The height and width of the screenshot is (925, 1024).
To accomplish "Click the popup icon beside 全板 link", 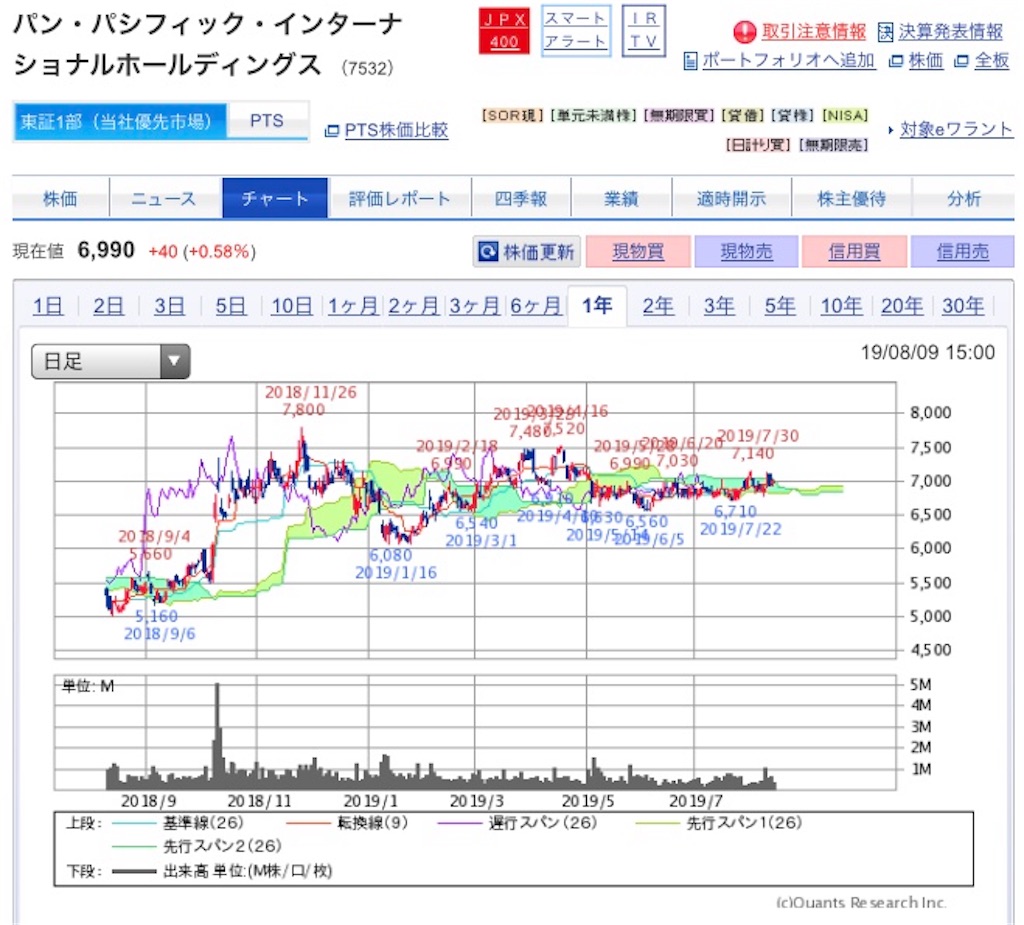I will (x=961, y=61).
